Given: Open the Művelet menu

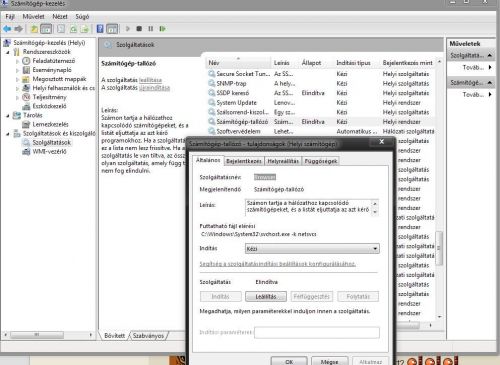Looking at the screenshot, I should pyautogui.click(x=33, y=16).
